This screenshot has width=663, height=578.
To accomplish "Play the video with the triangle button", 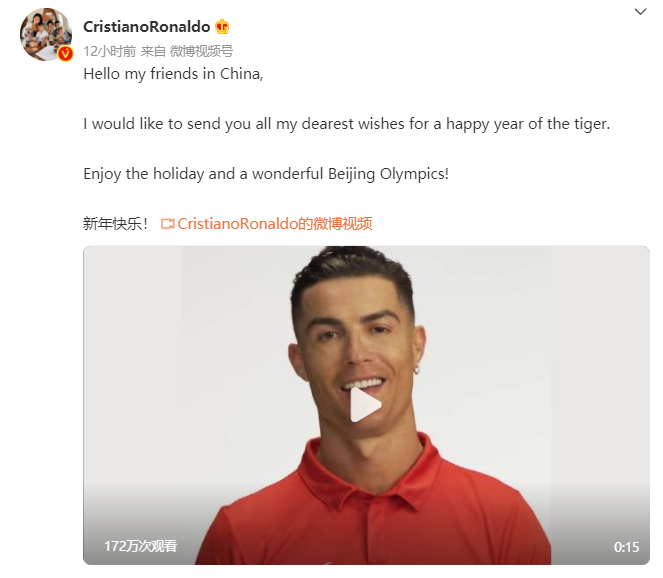I will [366, 405].
